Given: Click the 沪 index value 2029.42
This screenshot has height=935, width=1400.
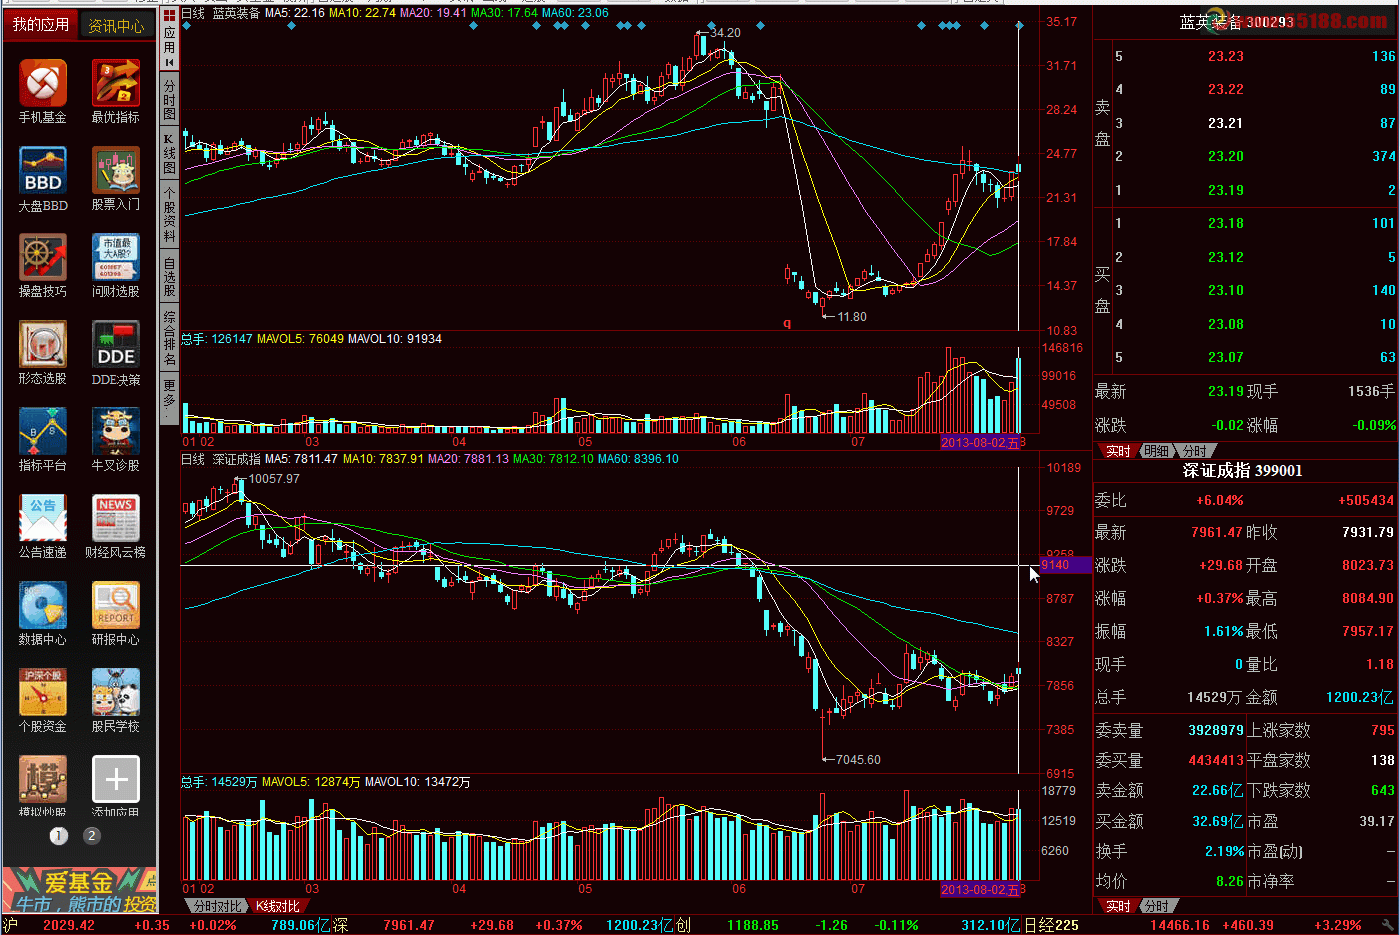Looking at the screenshot, I should [69, 925].
